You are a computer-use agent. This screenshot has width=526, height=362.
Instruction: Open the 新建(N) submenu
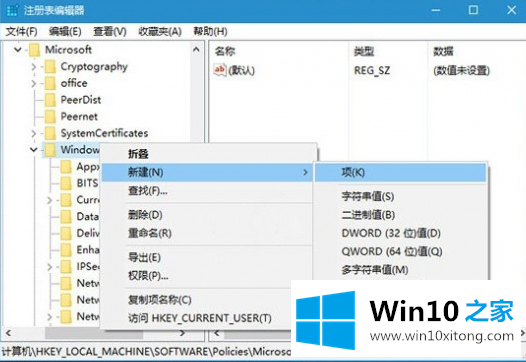click(x=207, y=172)
